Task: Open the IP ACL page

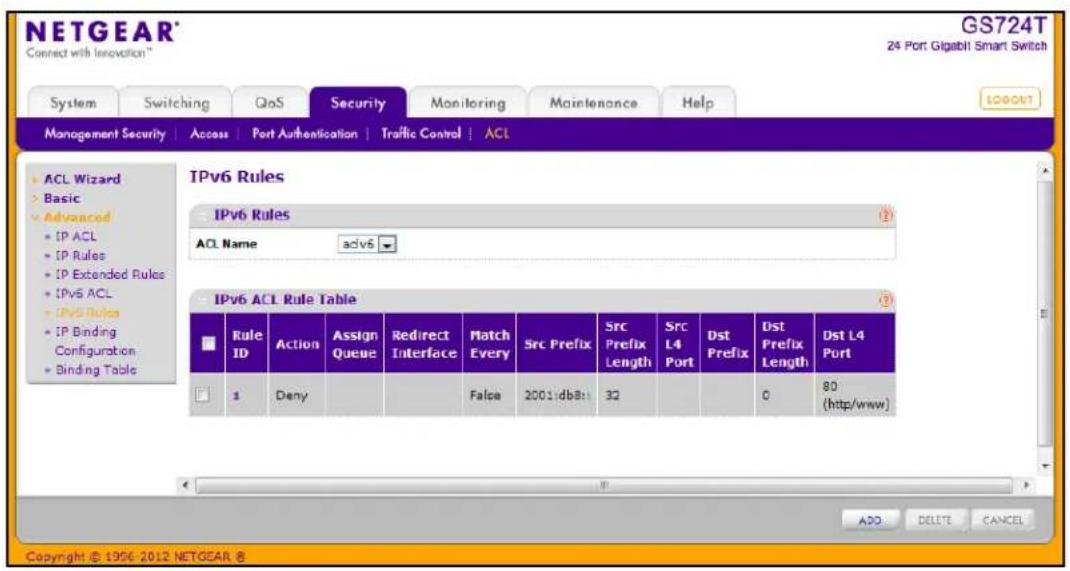Action: 75,237
